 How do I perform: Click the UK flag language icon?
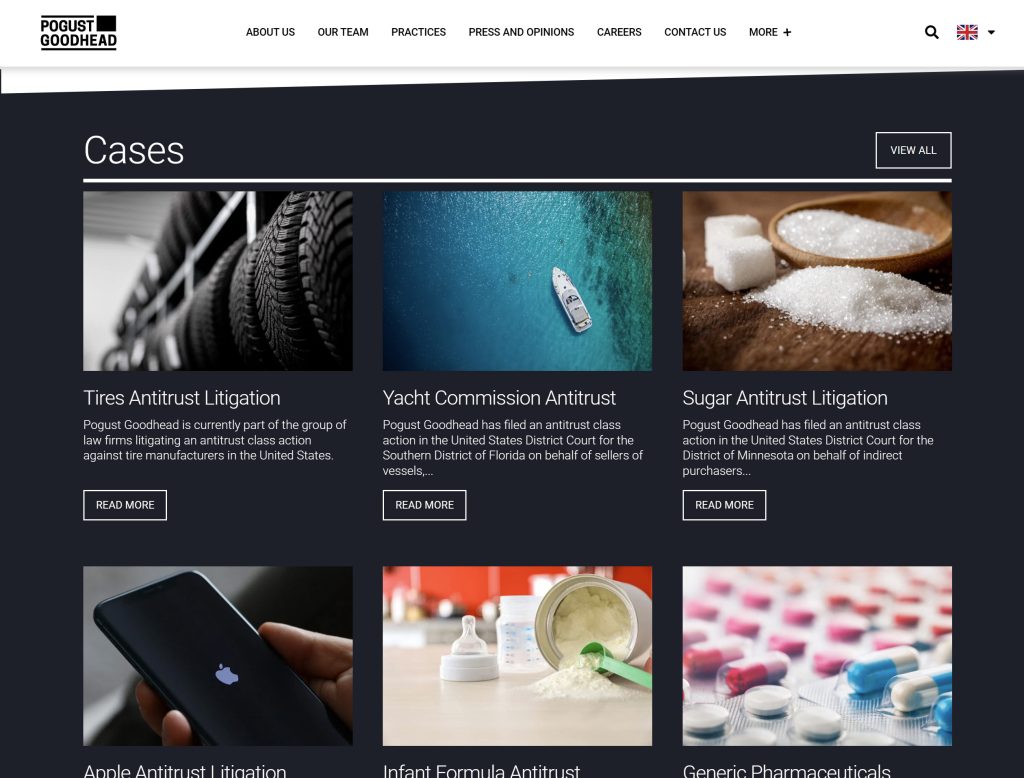point(967,32)
